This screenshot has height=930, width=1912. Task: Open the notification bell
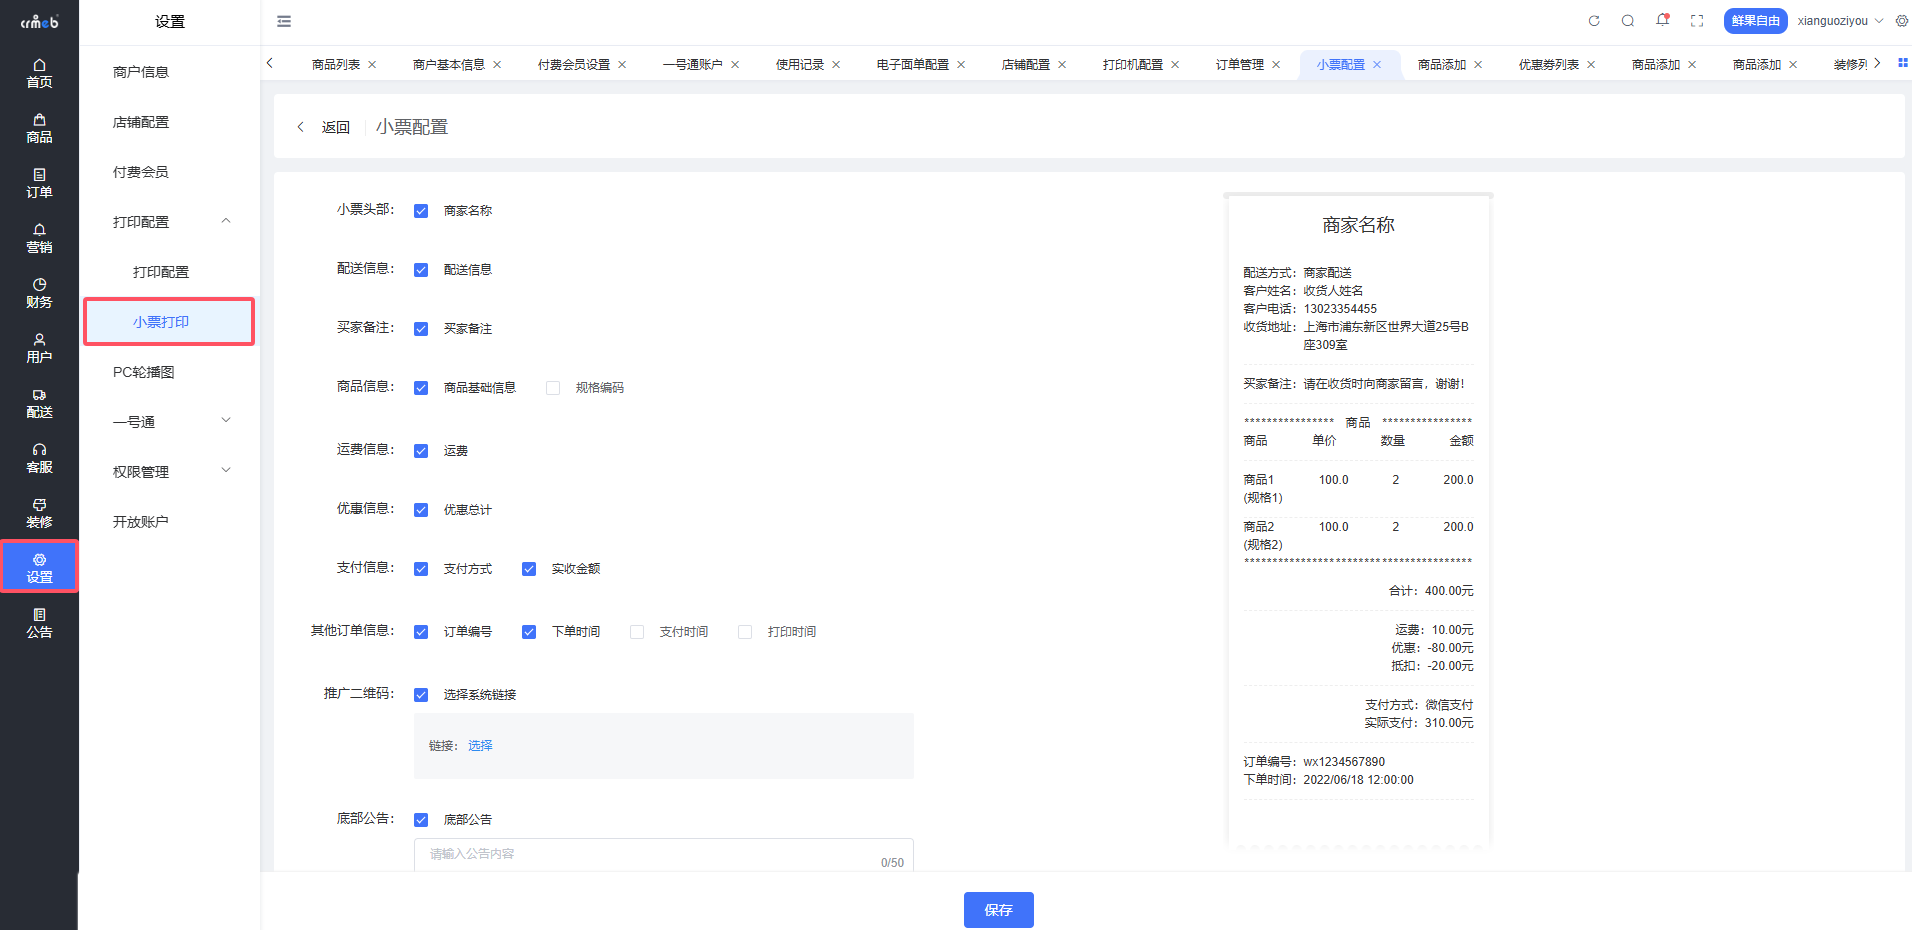(1662, 21)
